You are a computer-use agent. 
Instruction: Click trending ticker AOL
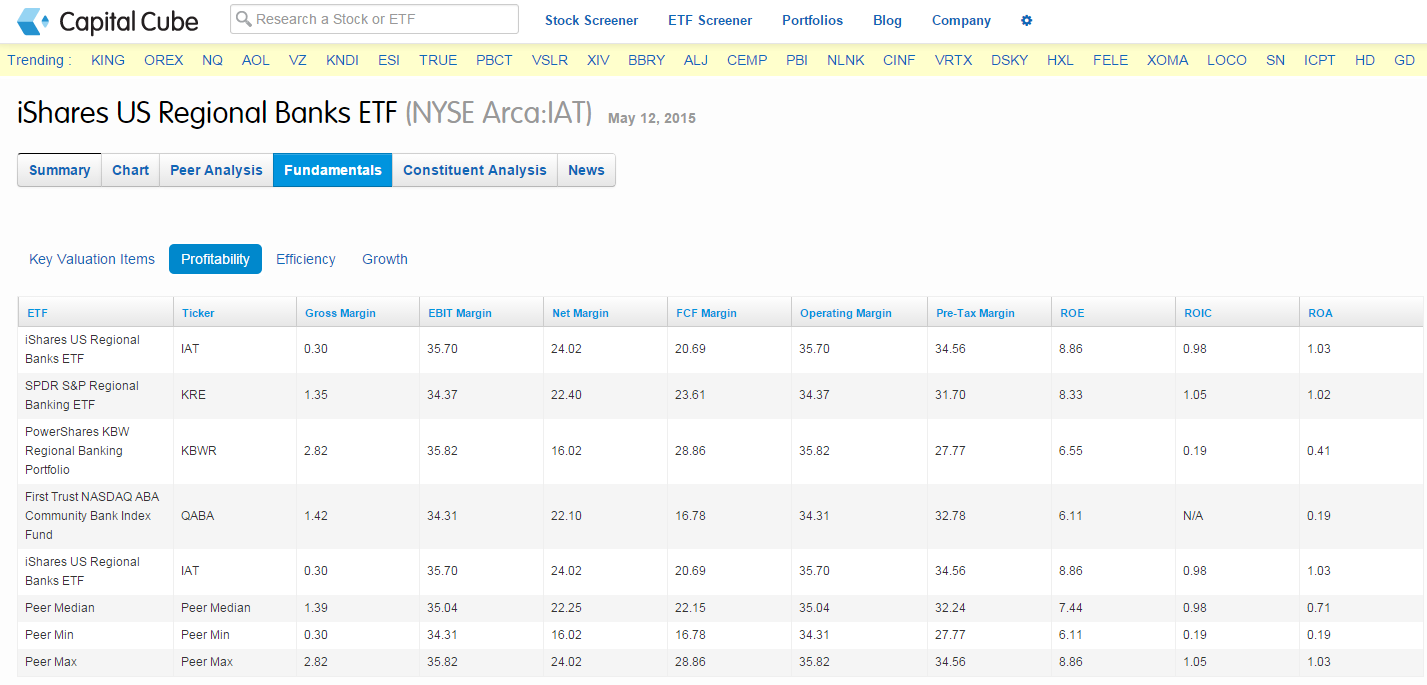[x=256, y=60]
